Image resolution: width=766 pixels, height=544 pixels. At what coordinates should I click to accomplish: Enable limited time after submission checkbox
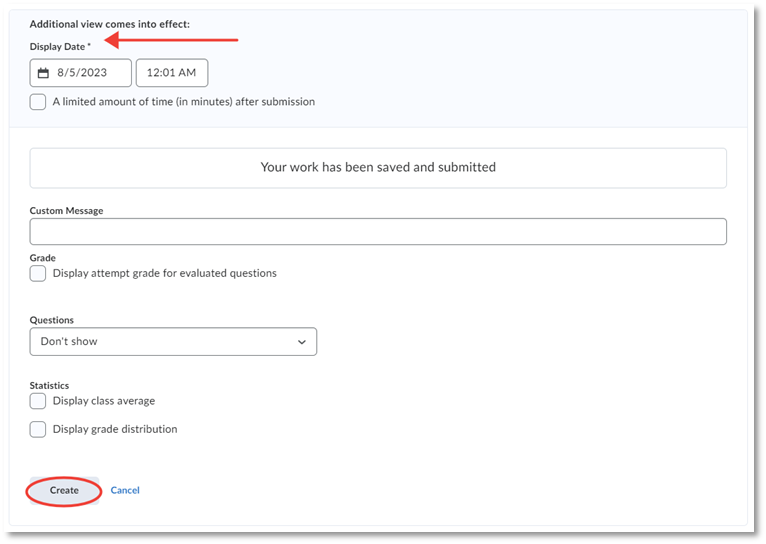pos(38,102)
